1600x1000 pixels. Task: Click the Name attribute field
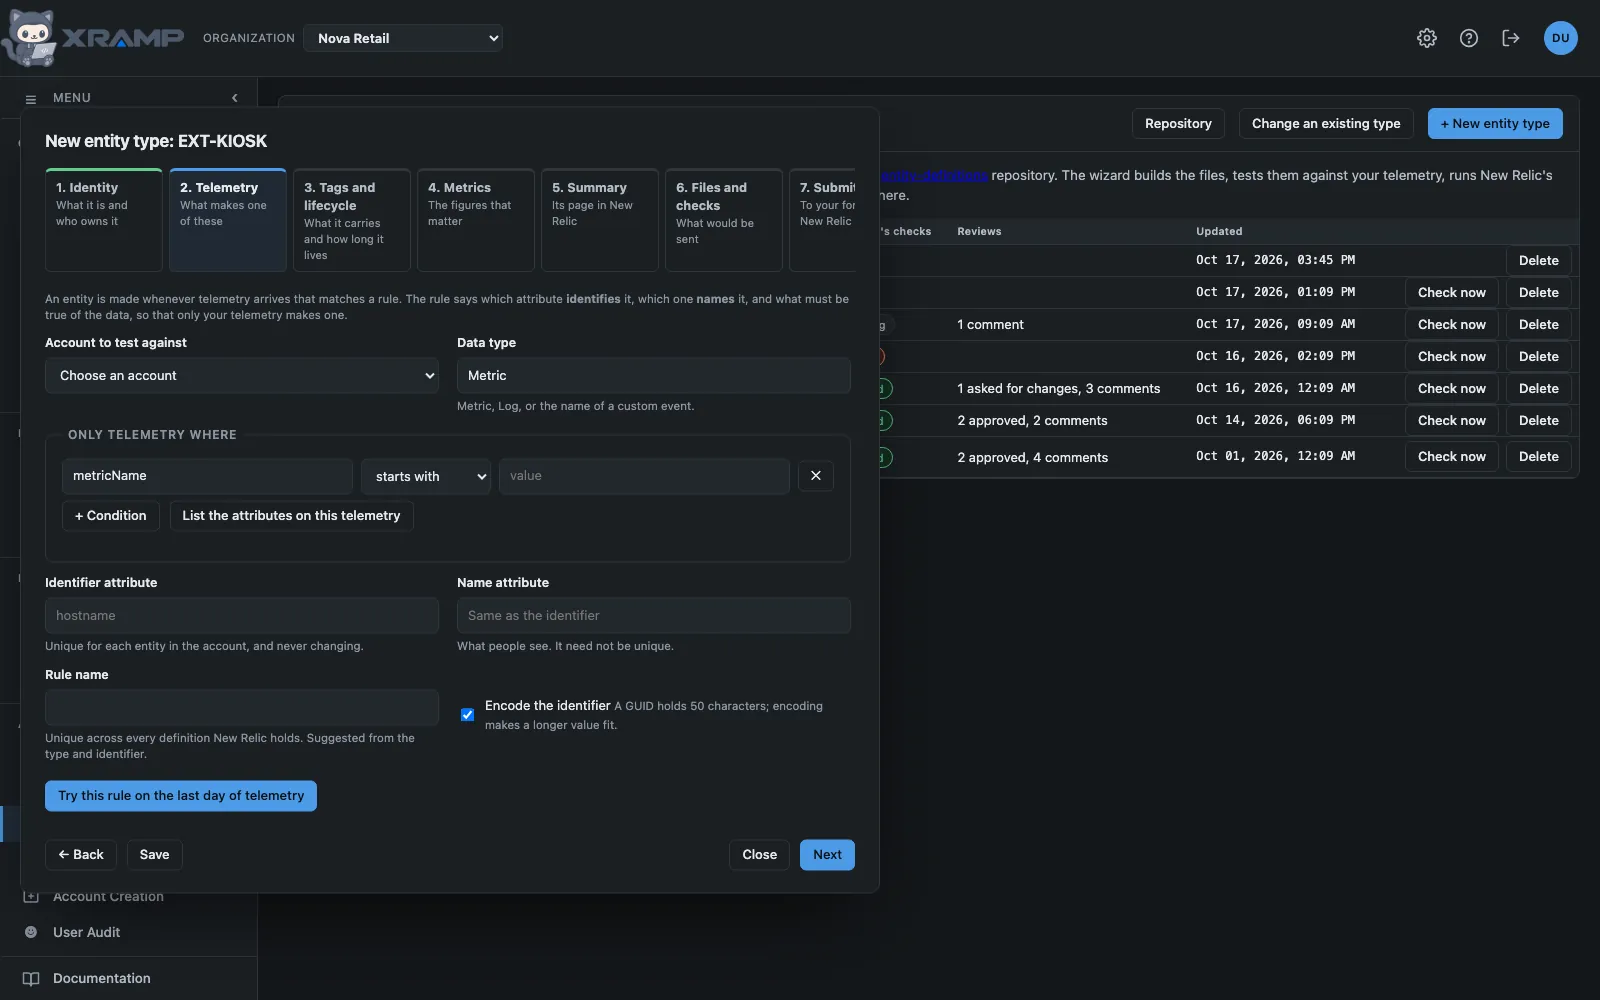coord(654,616)
